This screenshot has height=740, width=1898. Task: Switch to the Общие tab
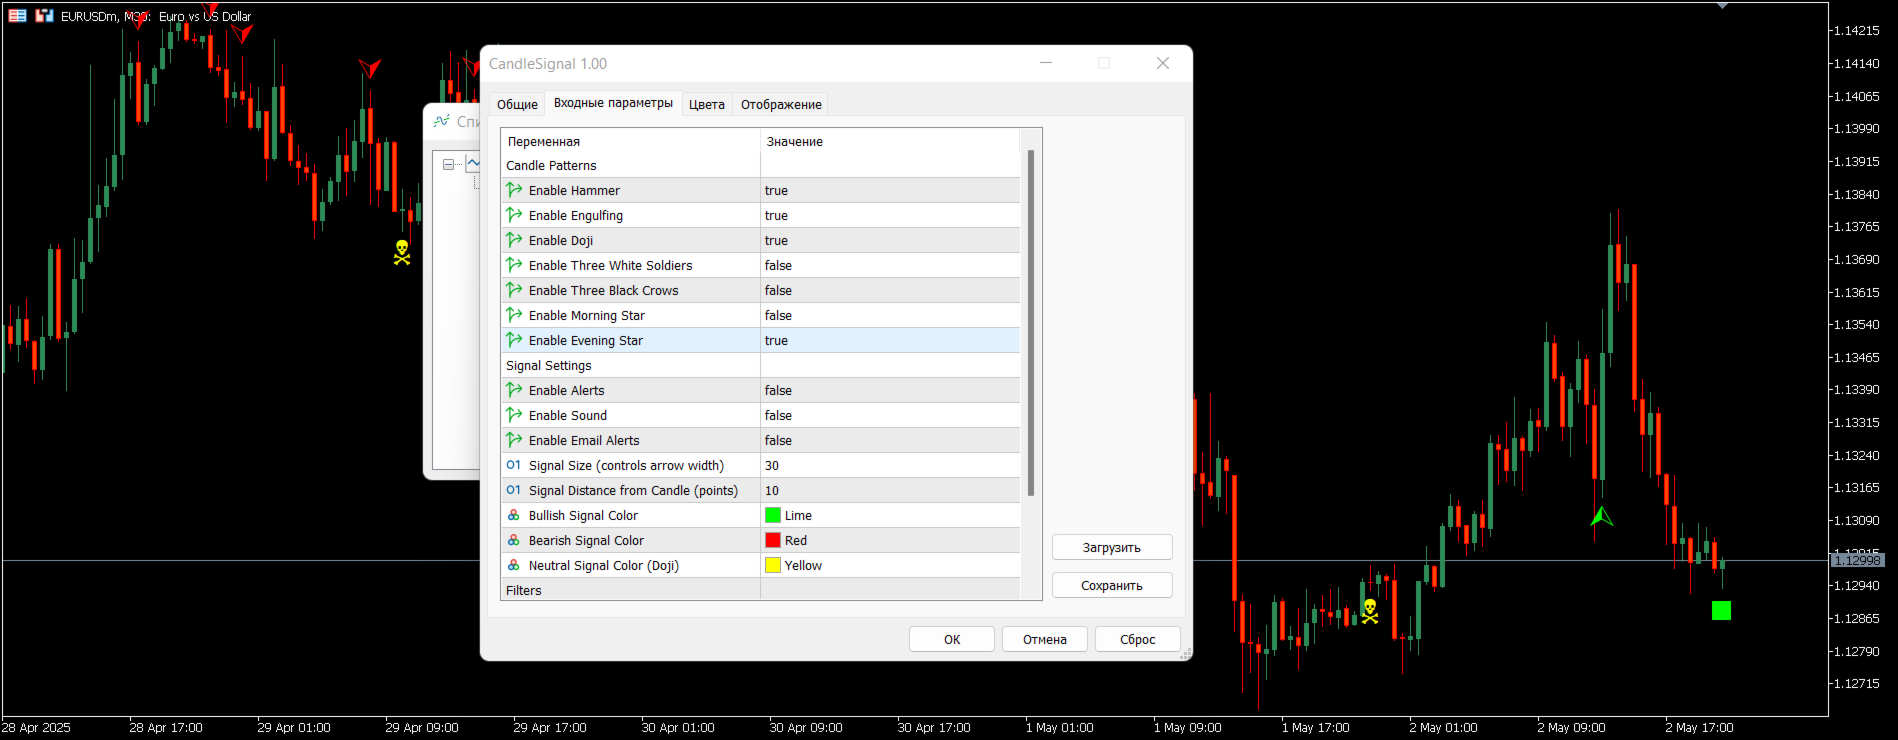[517, 104]
